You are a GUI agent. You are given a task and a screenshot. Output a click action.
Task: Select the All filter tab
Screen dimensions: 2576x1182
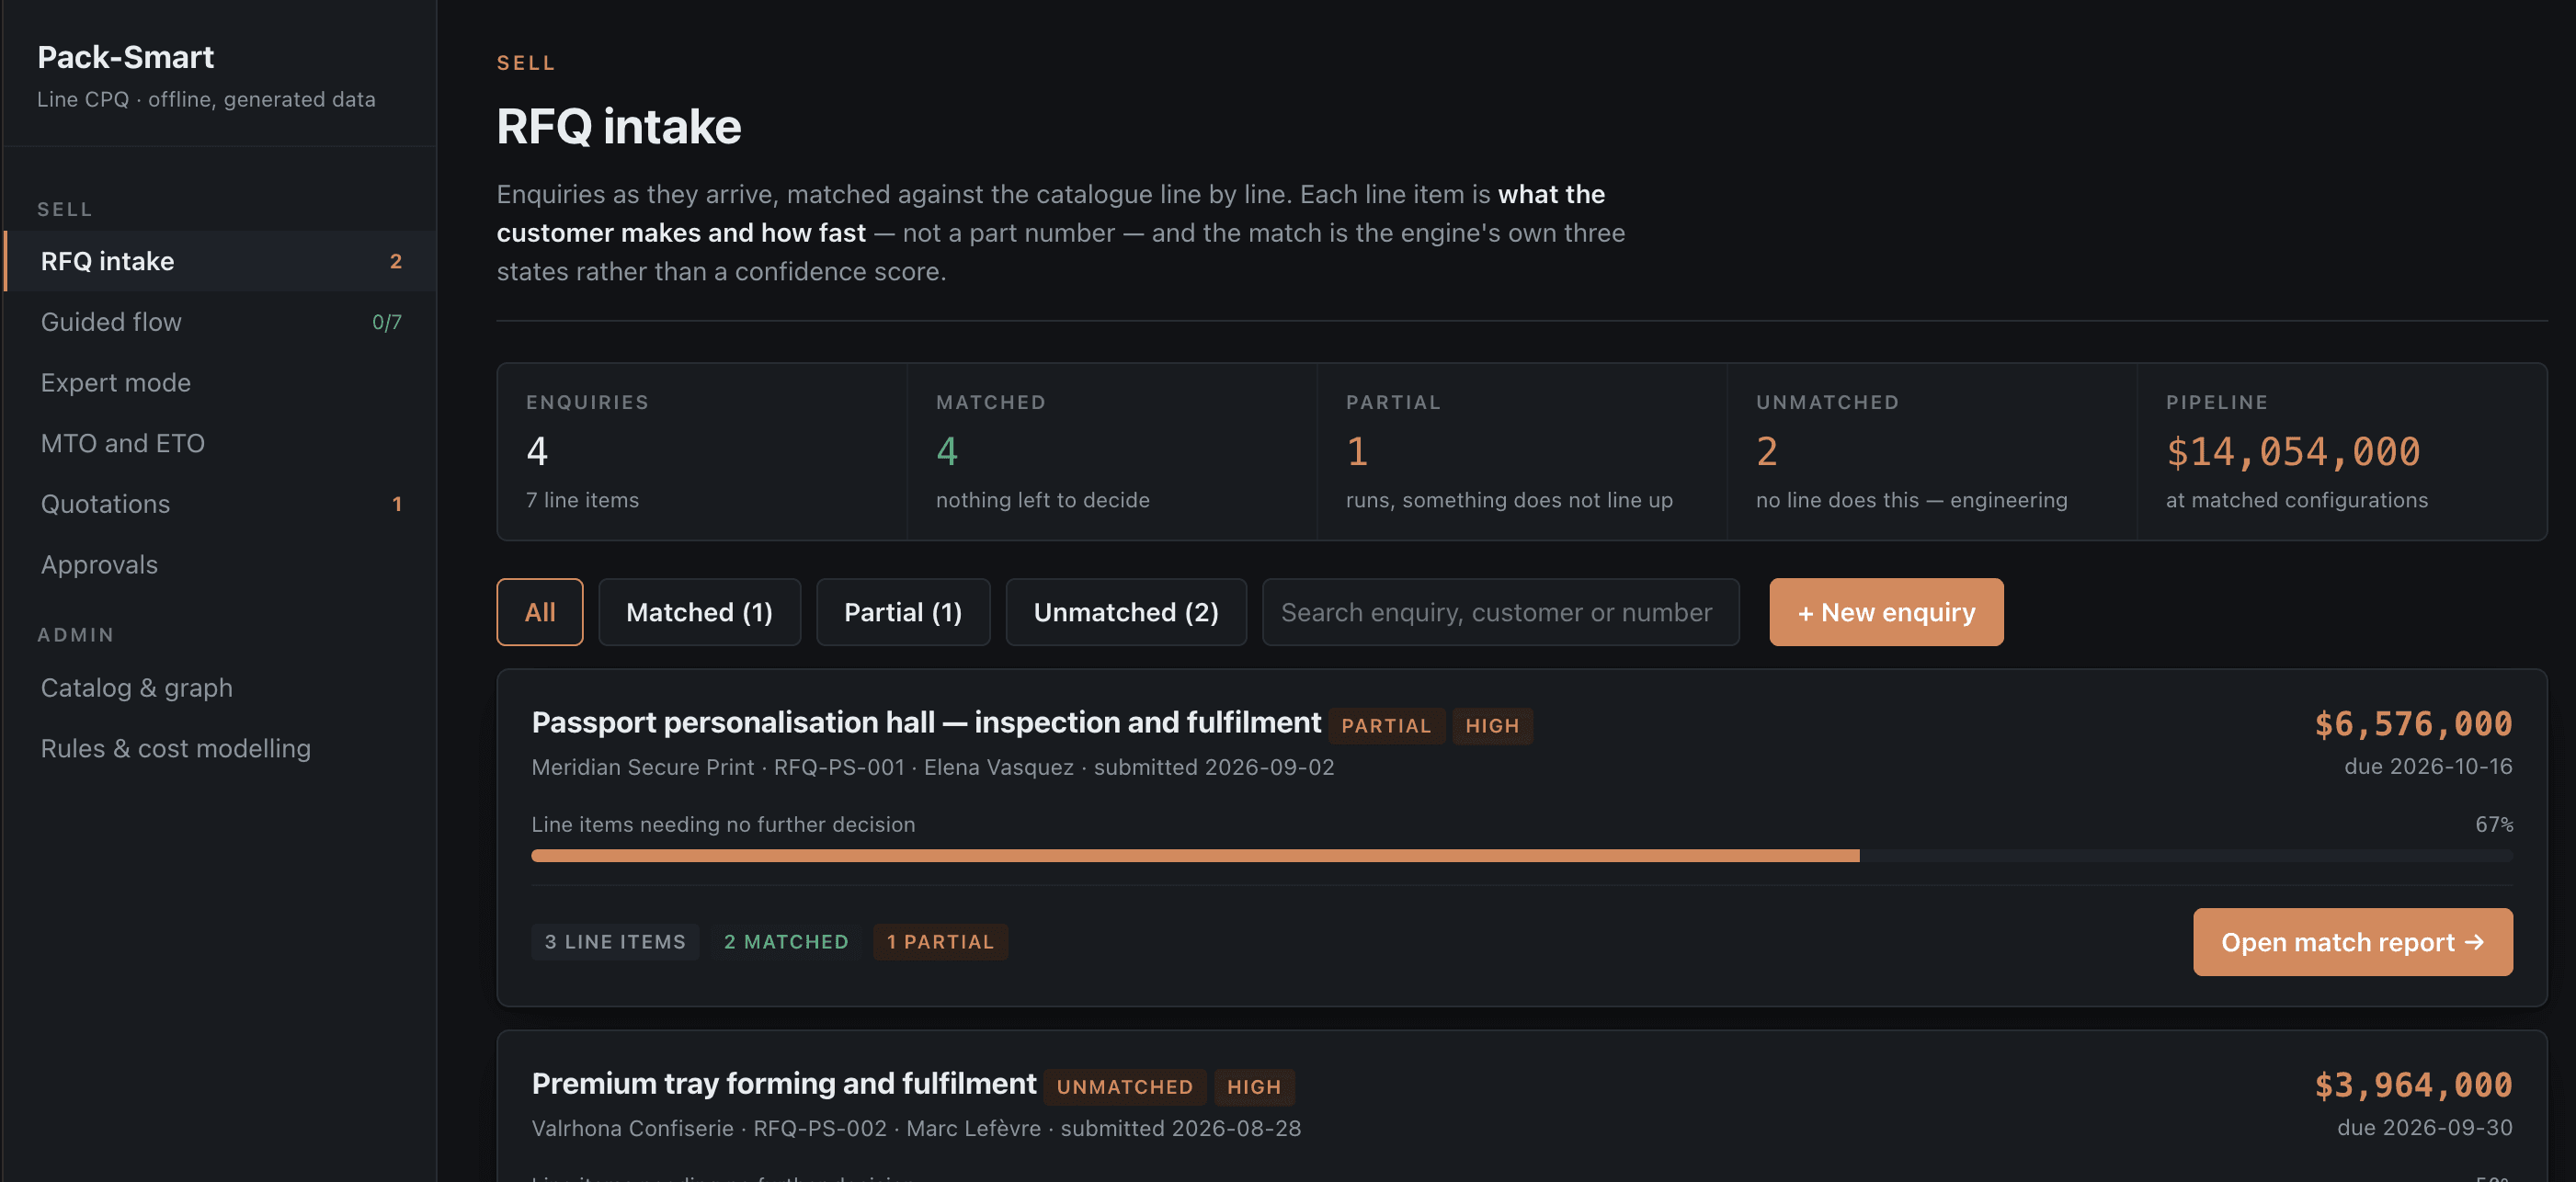click(540, 612)
